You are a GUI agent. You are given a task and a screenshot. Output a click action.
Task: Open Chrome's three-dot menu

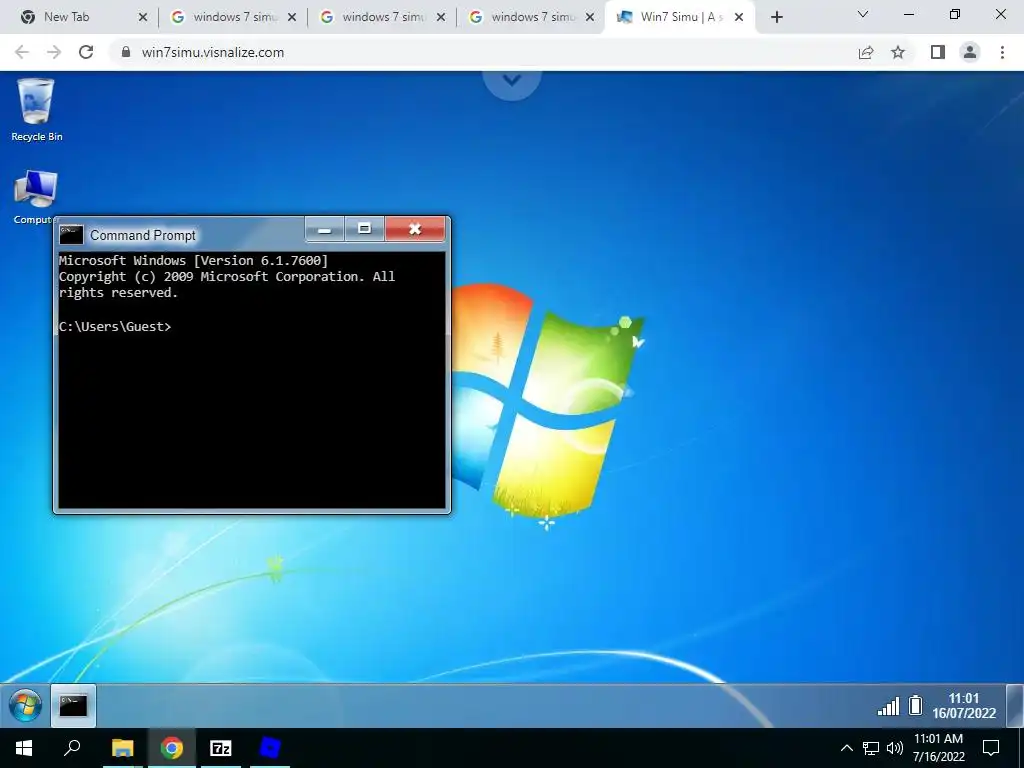[x=1002, y=52]
